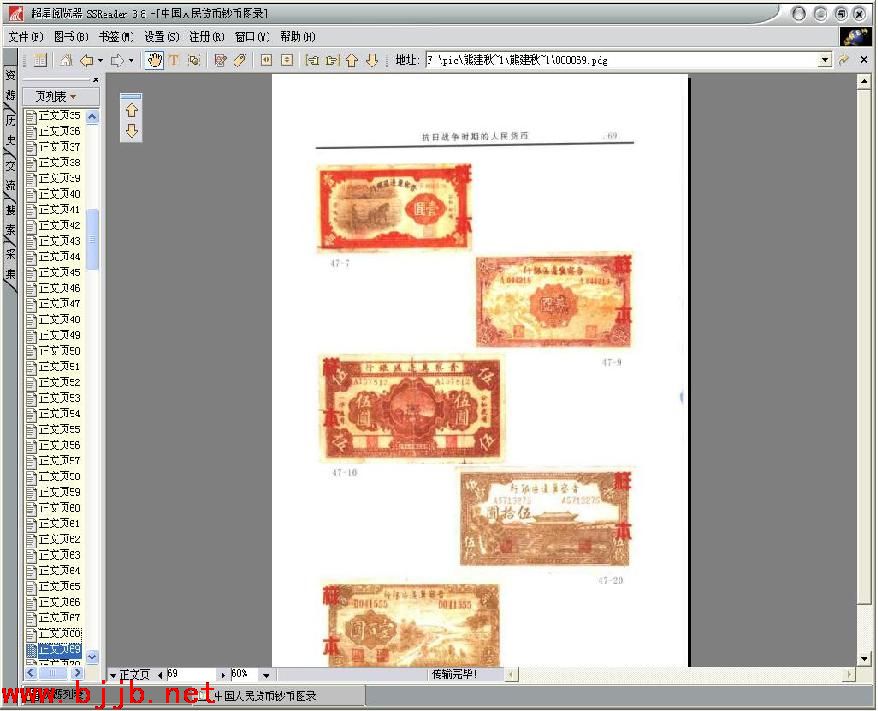Select 正文页55 in the page list
Image resolution: width=878 pixels, height=711 pixels.
(x=54, y=429)
